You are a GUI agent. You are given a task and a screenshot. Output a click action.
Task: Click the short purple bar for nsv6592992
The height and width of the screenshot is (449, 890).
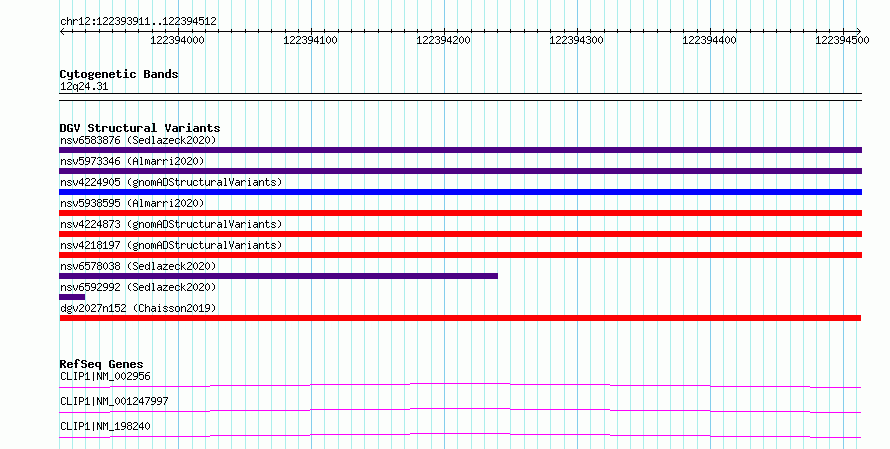72,297
